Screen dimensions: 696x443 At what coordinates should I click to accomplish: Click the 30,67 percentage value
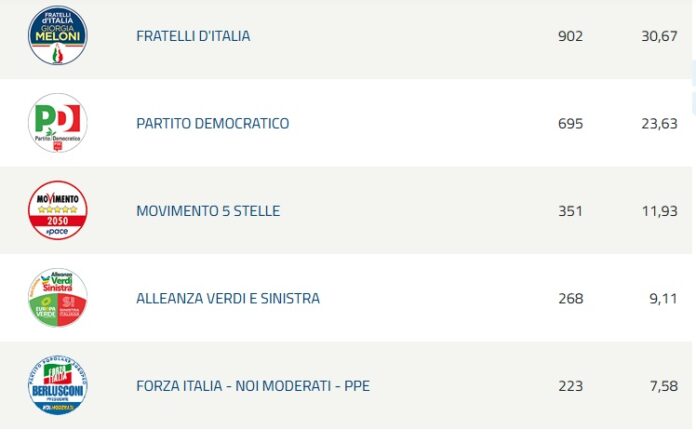654,36
